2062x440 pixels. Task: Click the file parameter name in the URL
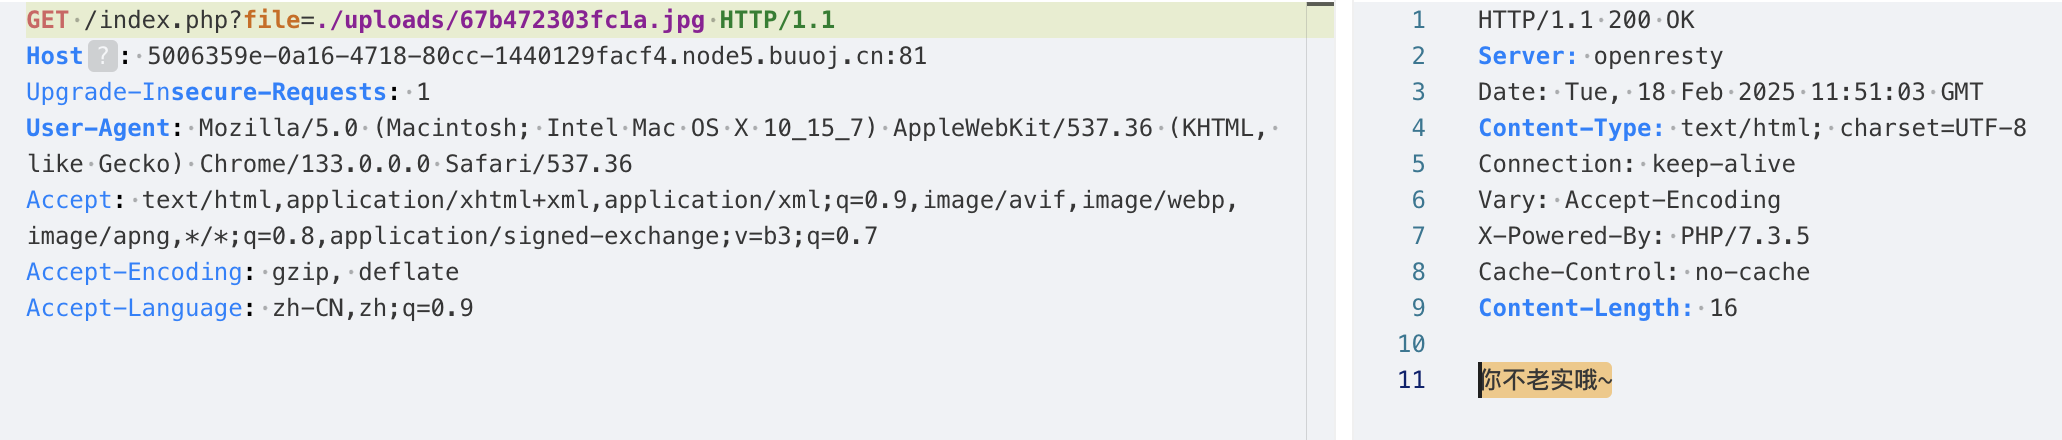click(272, 20)
